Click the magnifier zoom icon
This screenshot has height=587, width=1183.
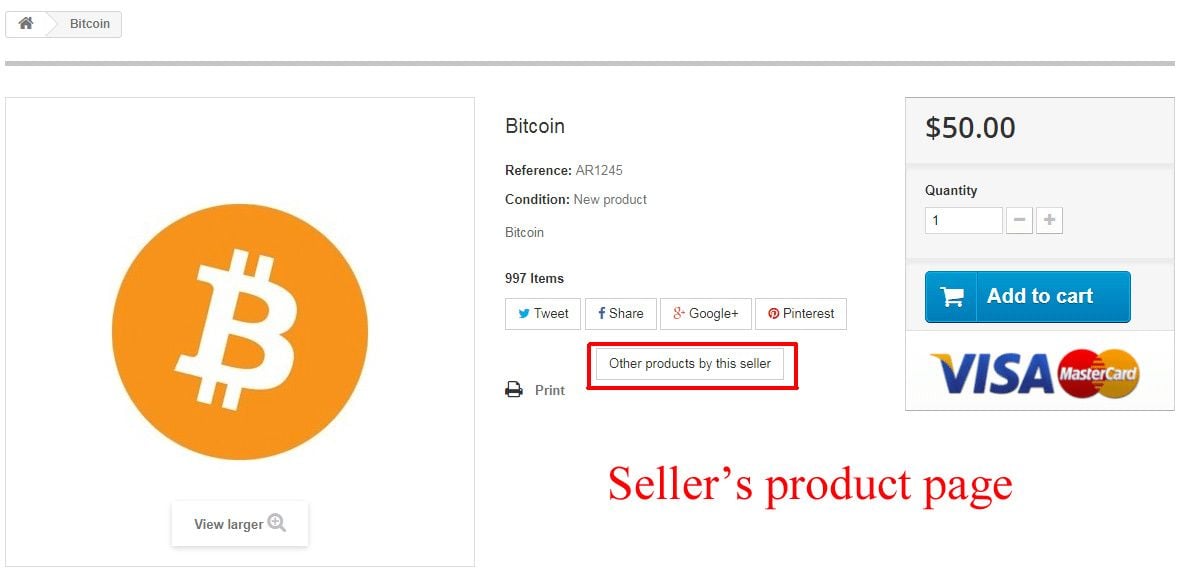pyautogui.click(x=277, y=523)
